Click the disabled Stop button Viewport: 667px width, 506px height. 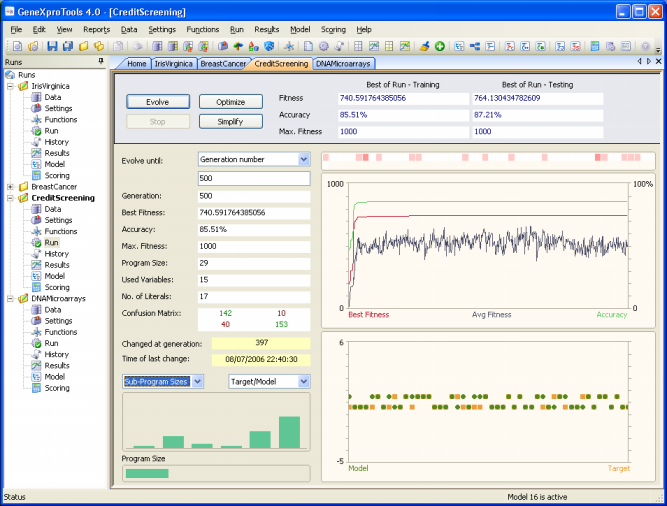pyautogui.click(x=158, y=122)
